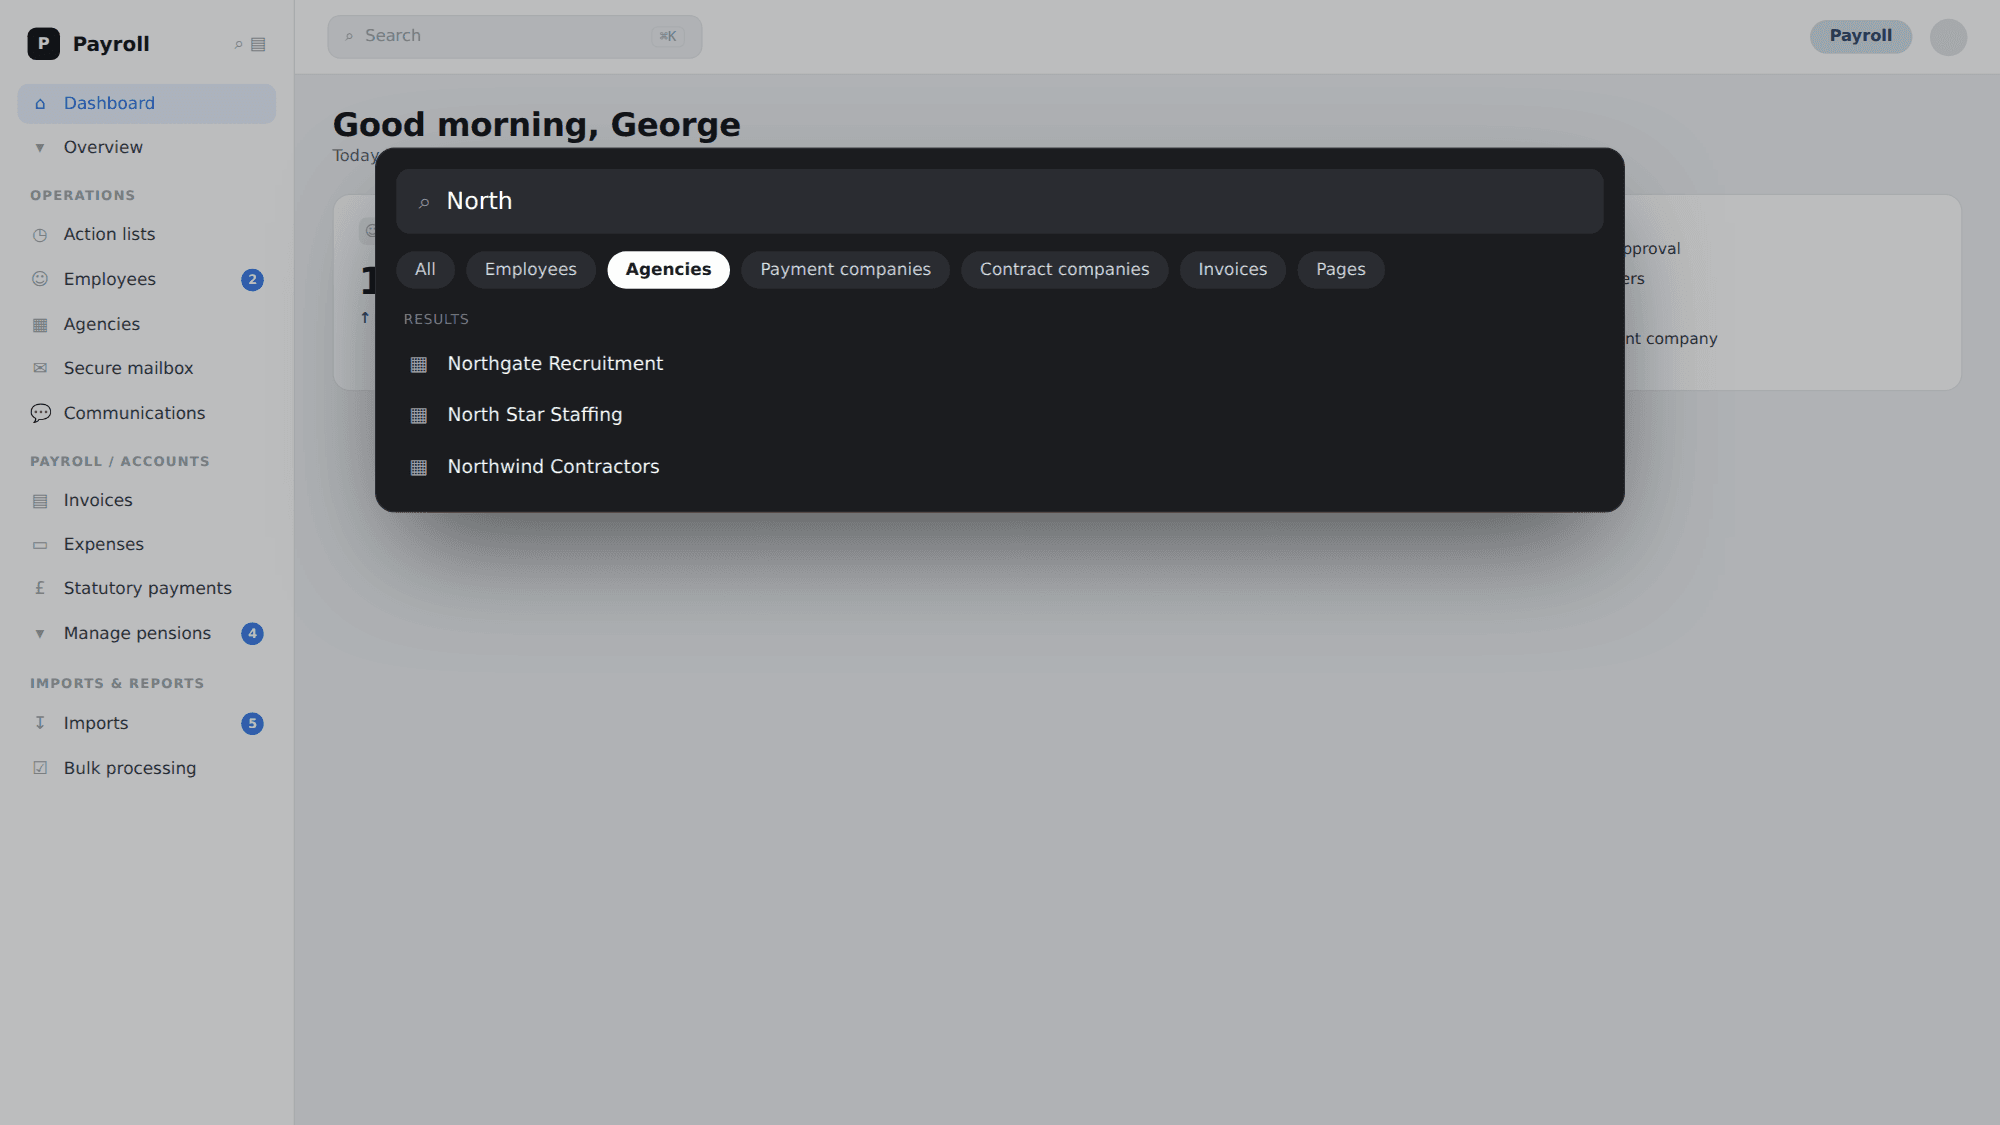
Task: Click the Payroll button in top bar
Action: (x=1860, y=36)
